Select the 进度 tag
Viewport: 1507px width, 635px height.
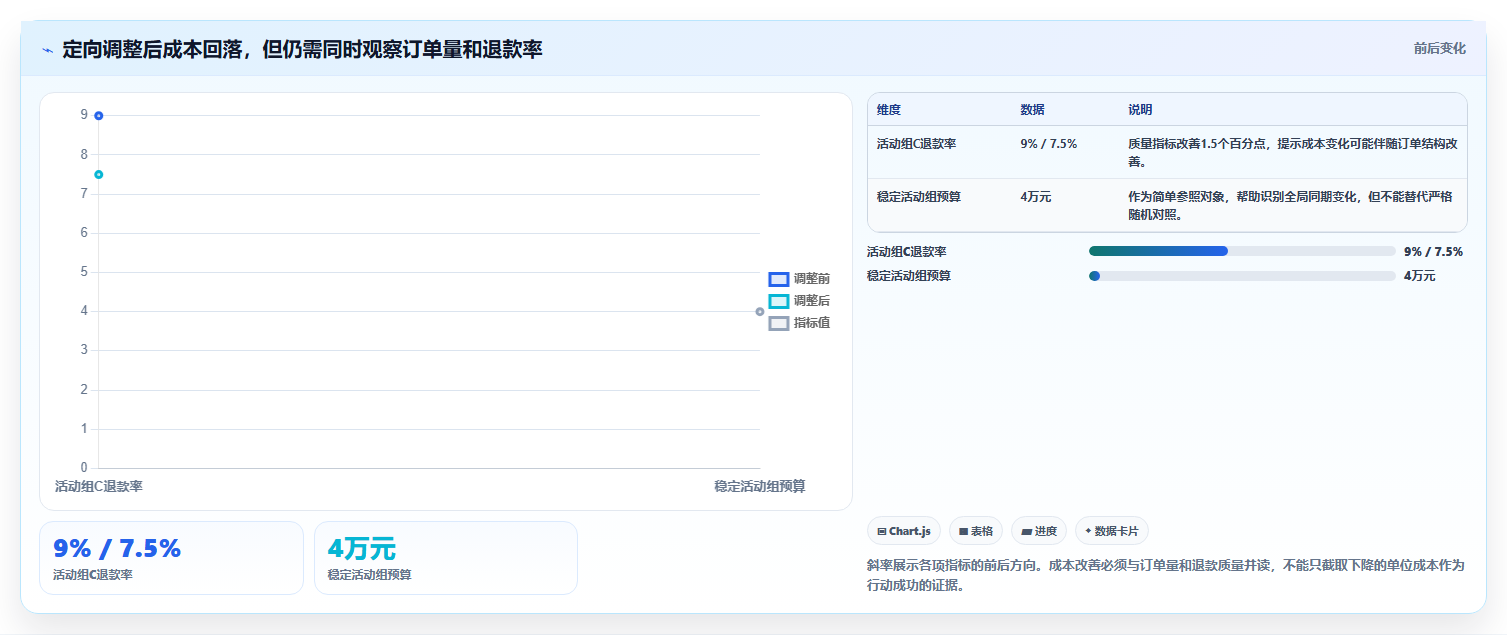point(1039,531)
